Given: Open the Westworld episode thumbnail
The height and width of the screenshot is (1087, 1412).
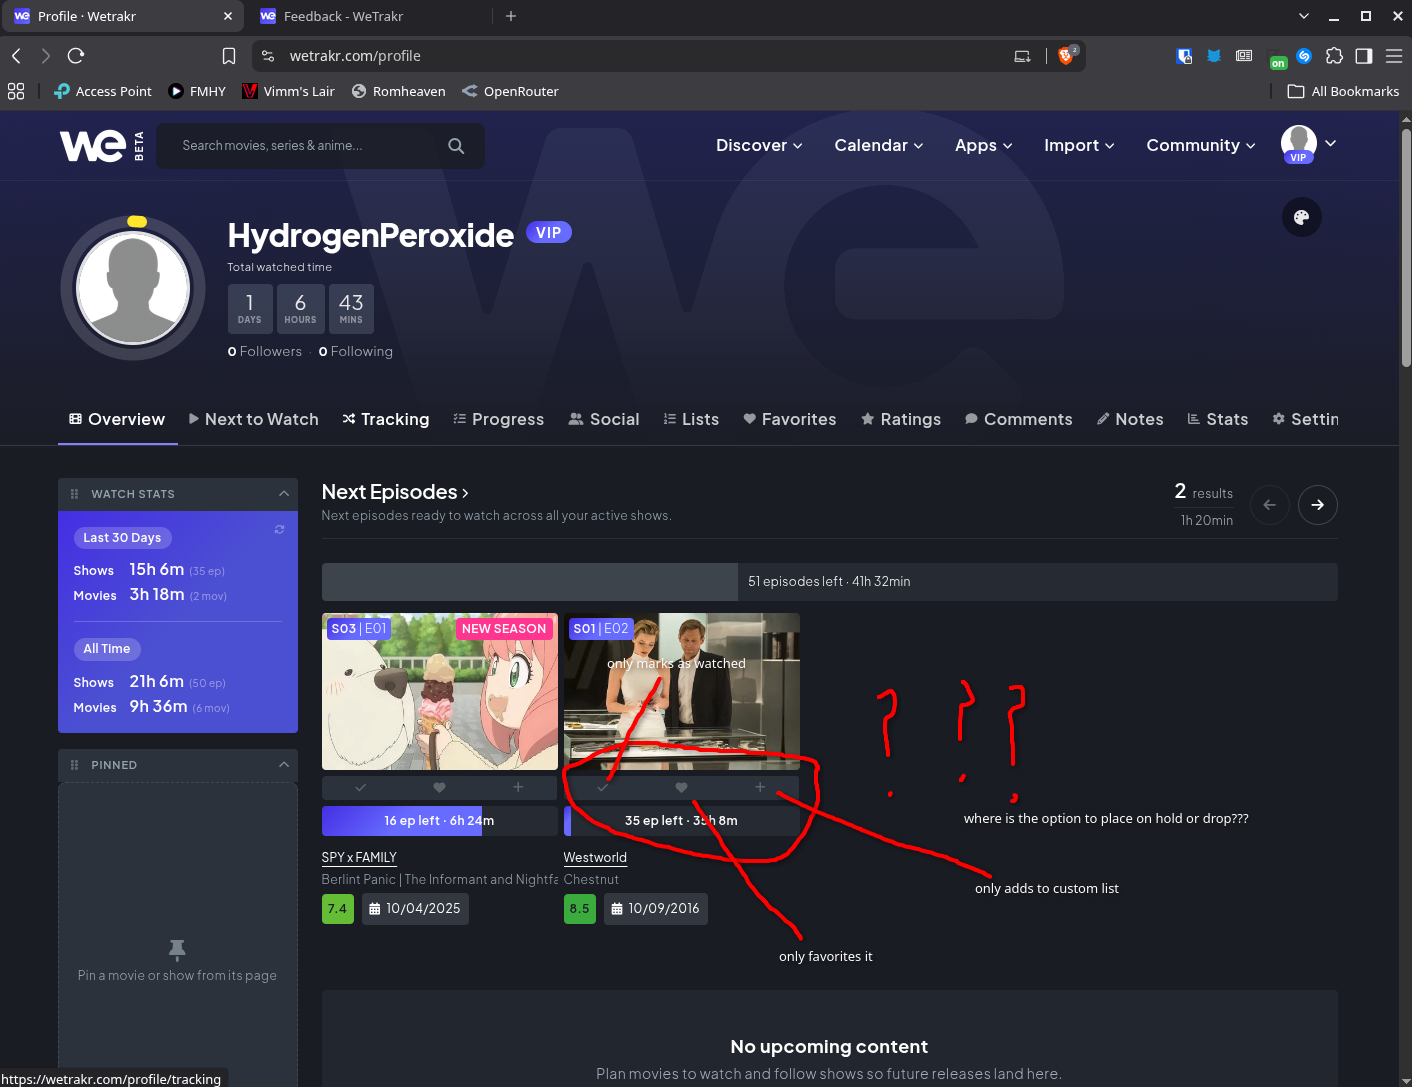Looking at the screenshot, I should pos(682,692).
